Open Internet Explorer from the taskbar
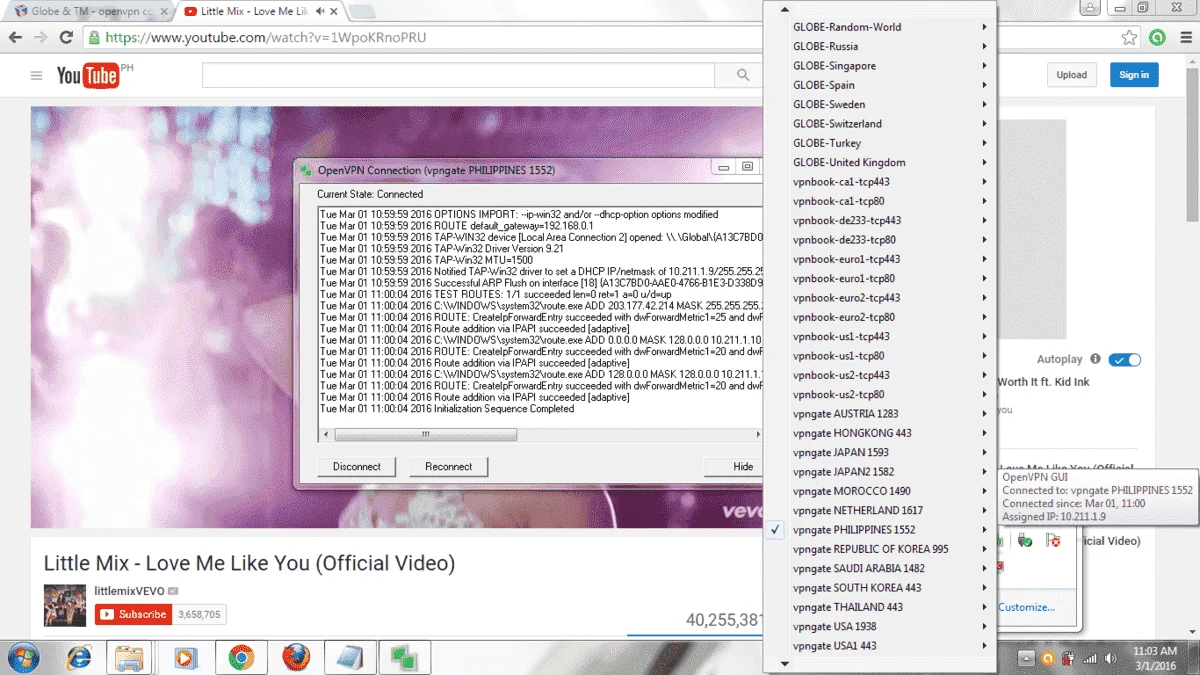The width and height of the screenshot is (1200, 675). pos(79,657)
